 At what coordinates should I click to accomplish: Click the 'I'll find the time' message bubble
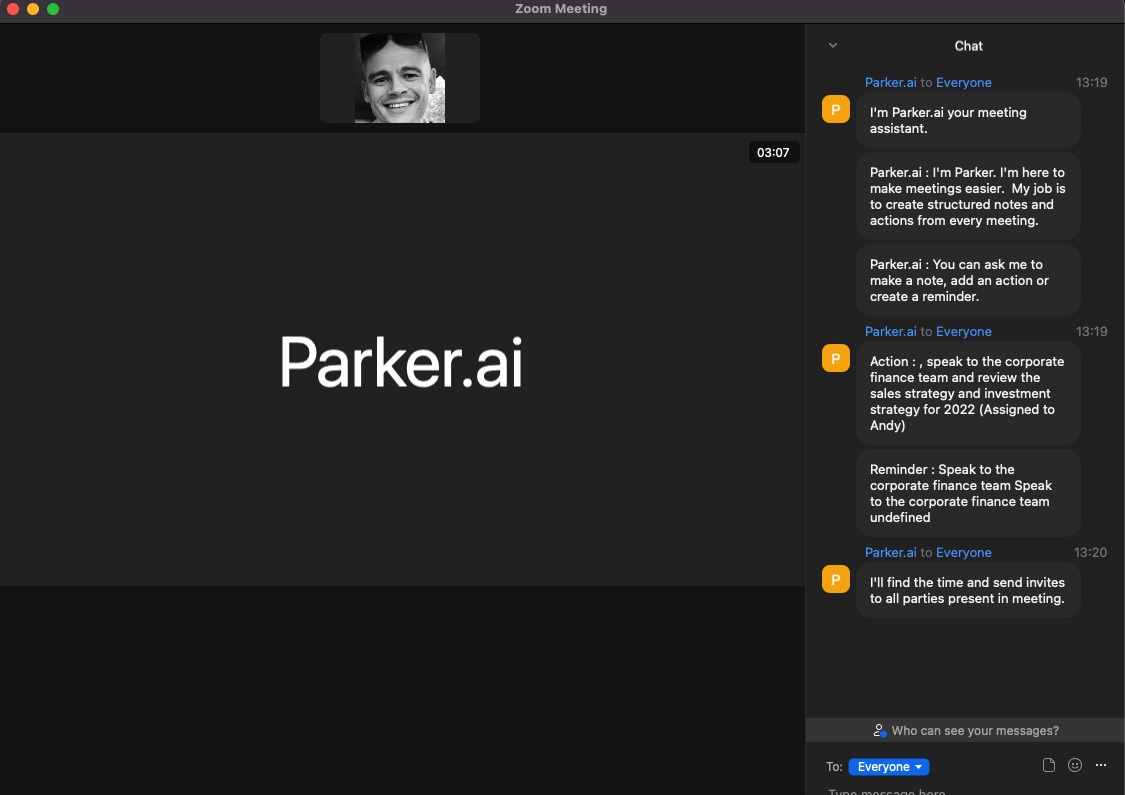967,590
